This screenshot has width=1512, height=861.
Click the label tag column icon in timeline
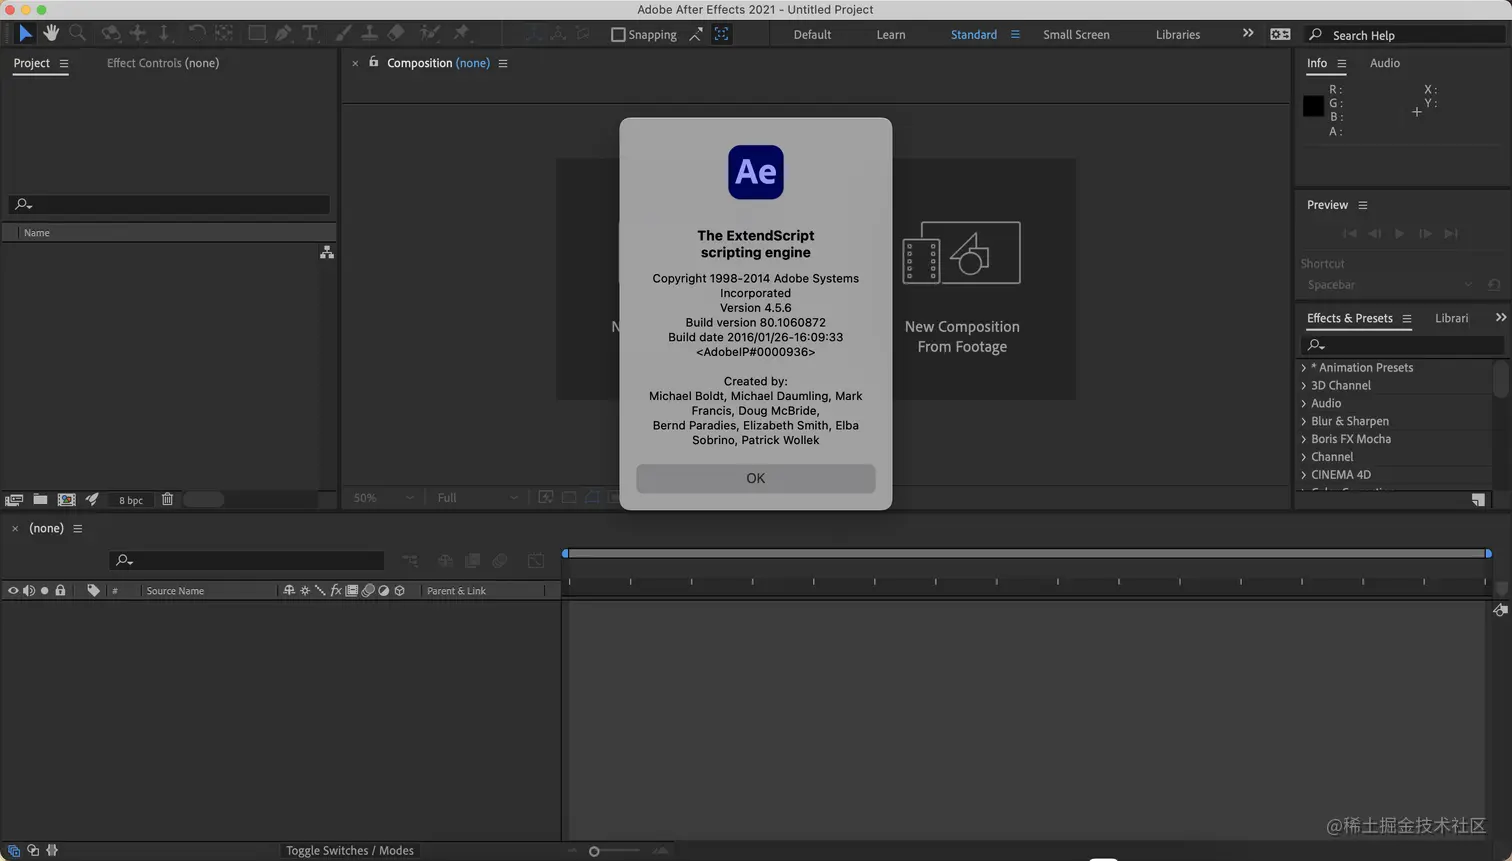(x=93, y=590)
